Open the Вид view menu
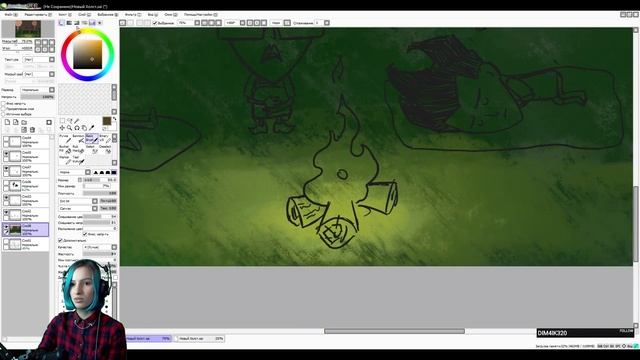The image size is (640, 360). tap(153, 15)
